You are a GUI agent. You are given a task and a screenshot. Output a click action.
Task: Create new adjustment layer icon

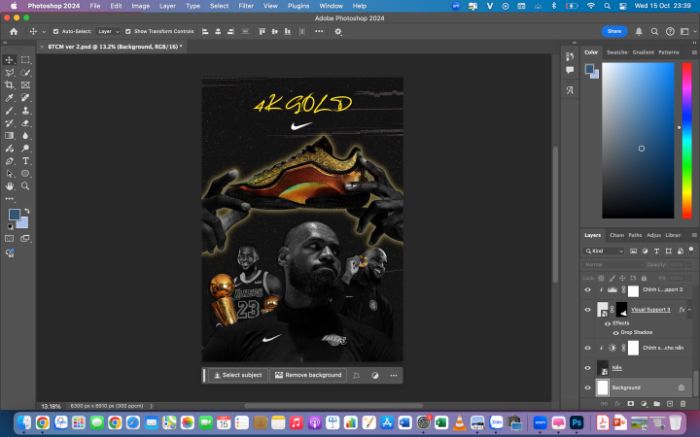click(643, 404)
